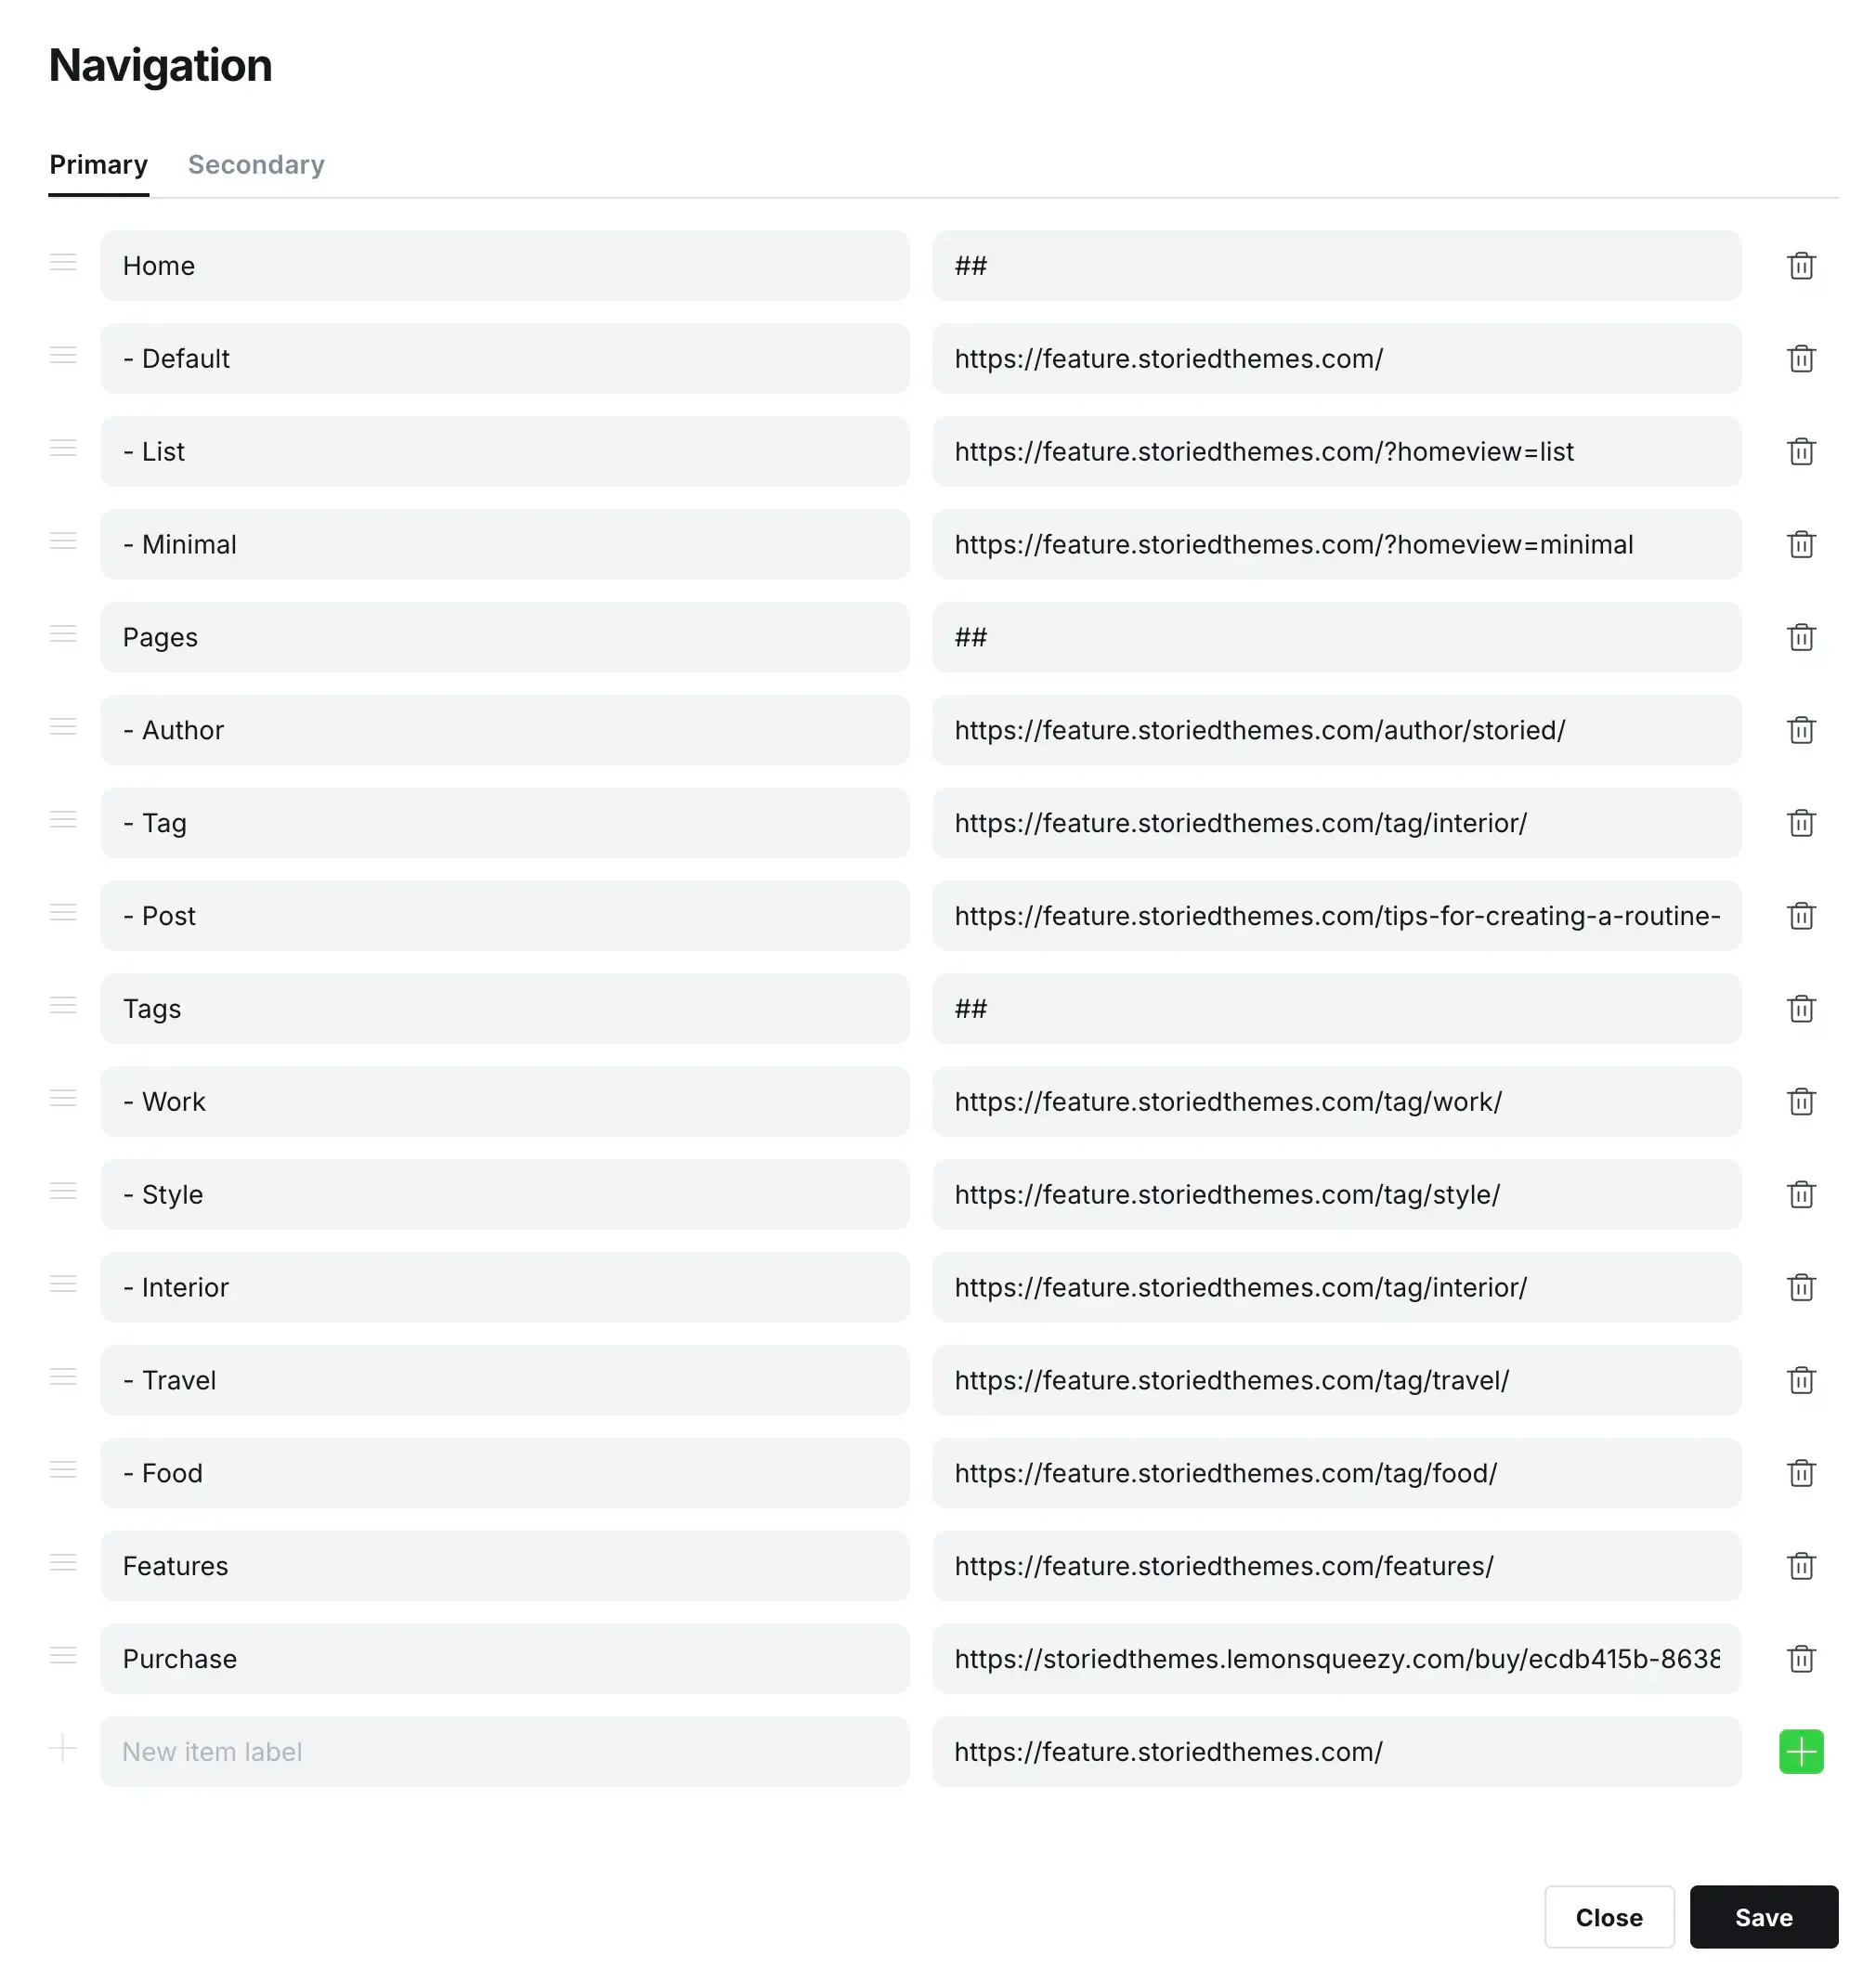Click drag handle beside Features row
The width and height of the screenshot is (1876, 1982).
63,1563
